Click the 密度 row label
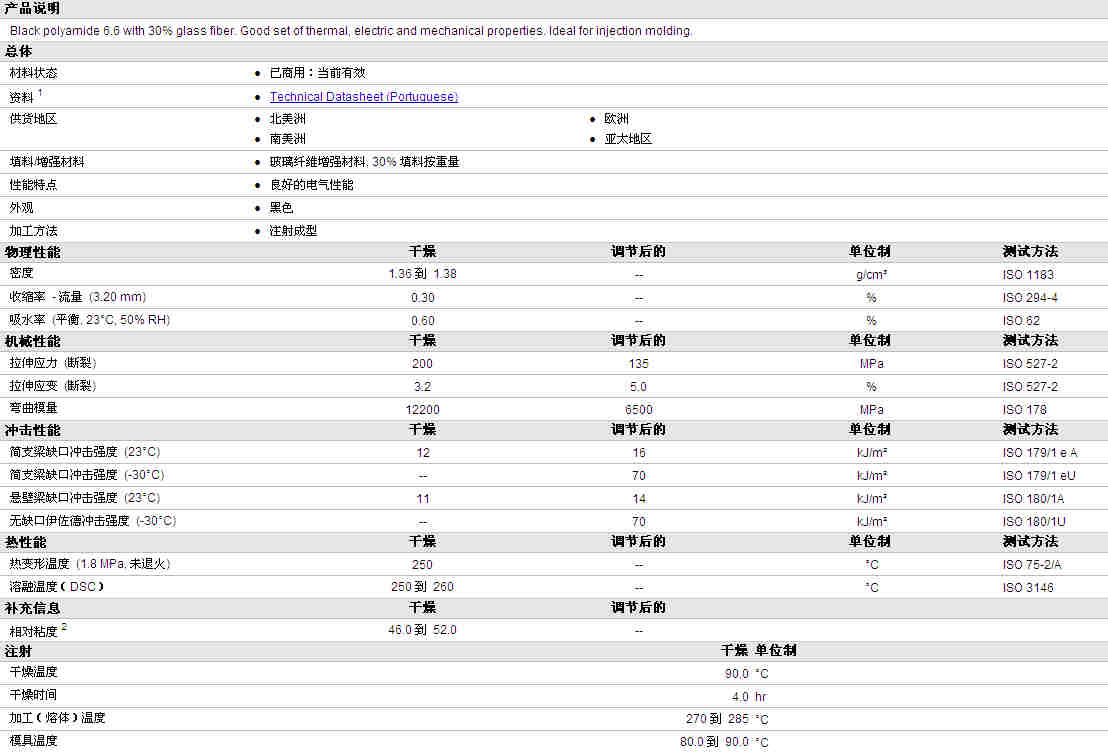 (x=21, y=273)
